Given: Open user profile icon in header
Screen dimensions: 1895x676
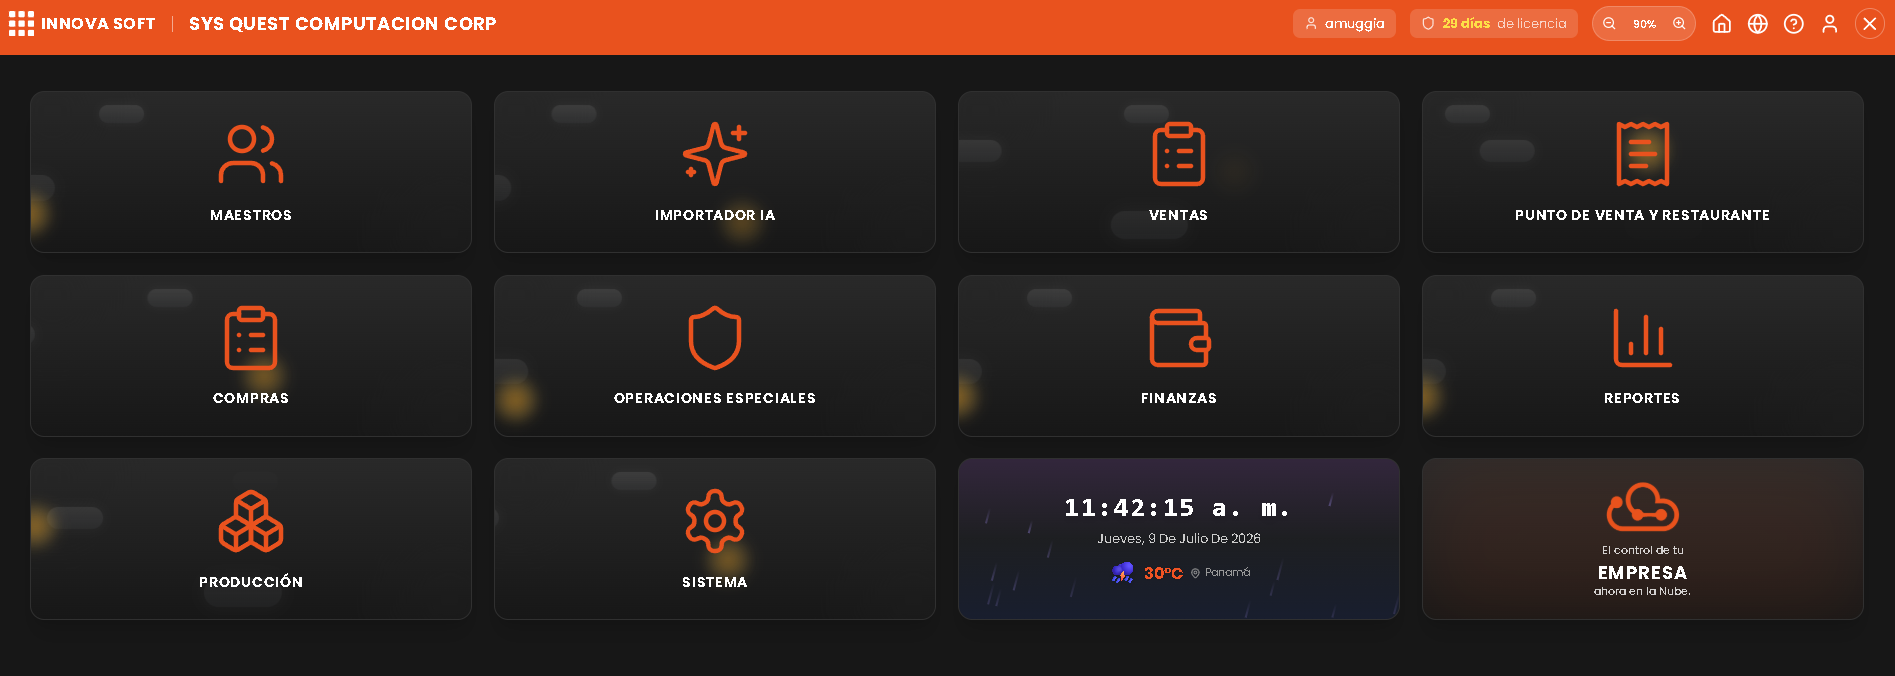Looking at the screenshot, I should pos(1829,23).
